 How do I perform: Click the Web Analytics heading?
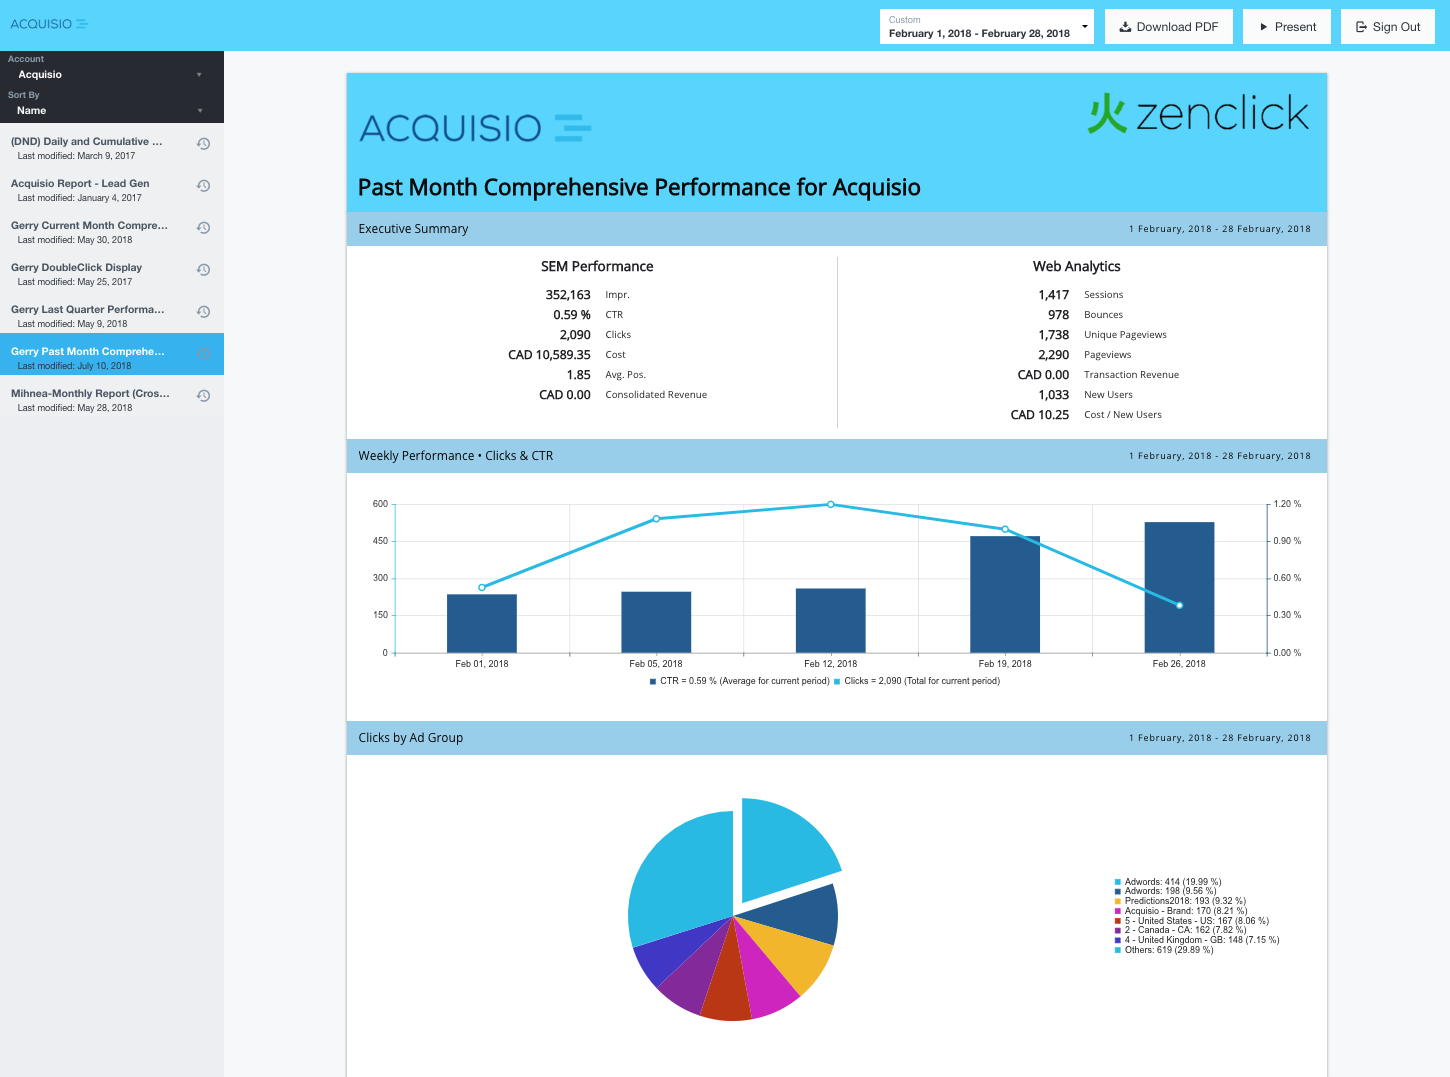tap(1077, 266)
